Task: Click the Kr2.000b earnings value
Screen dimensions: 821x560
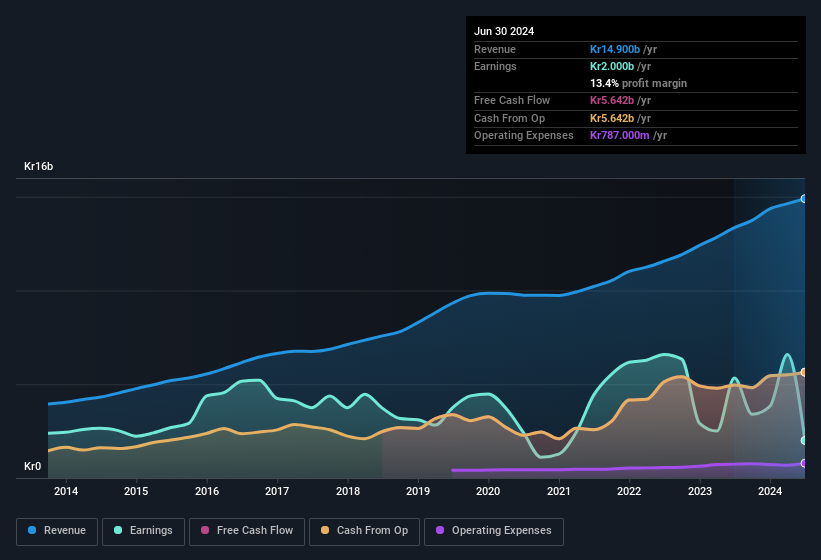Action: [612, 66]
